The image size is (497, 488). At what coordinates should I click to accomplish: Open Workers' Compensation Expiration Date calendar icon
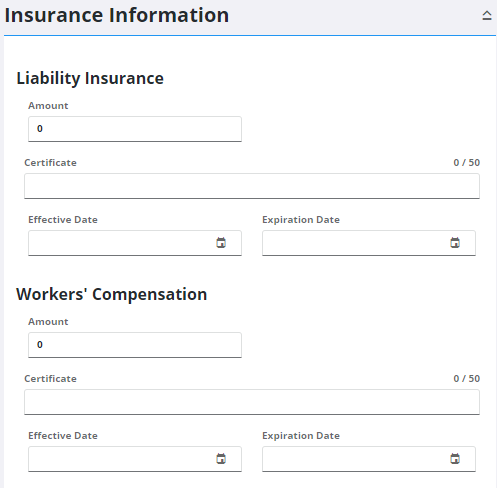click(455, 459)
